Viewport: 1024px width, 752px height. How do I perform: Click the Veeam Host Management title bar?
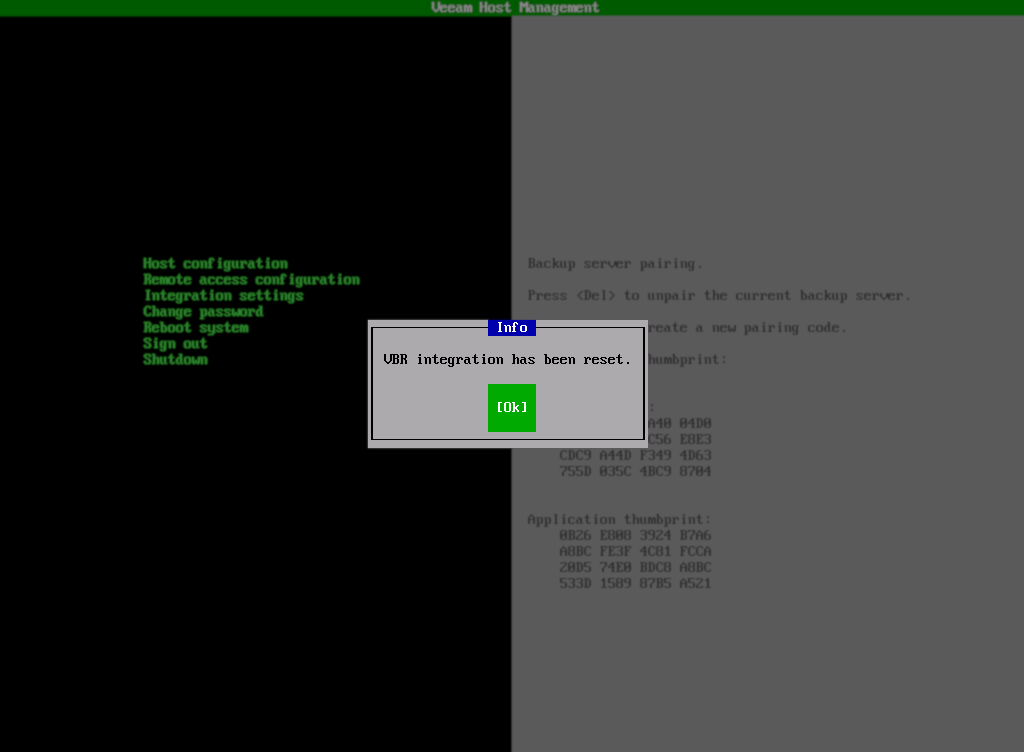512,7
